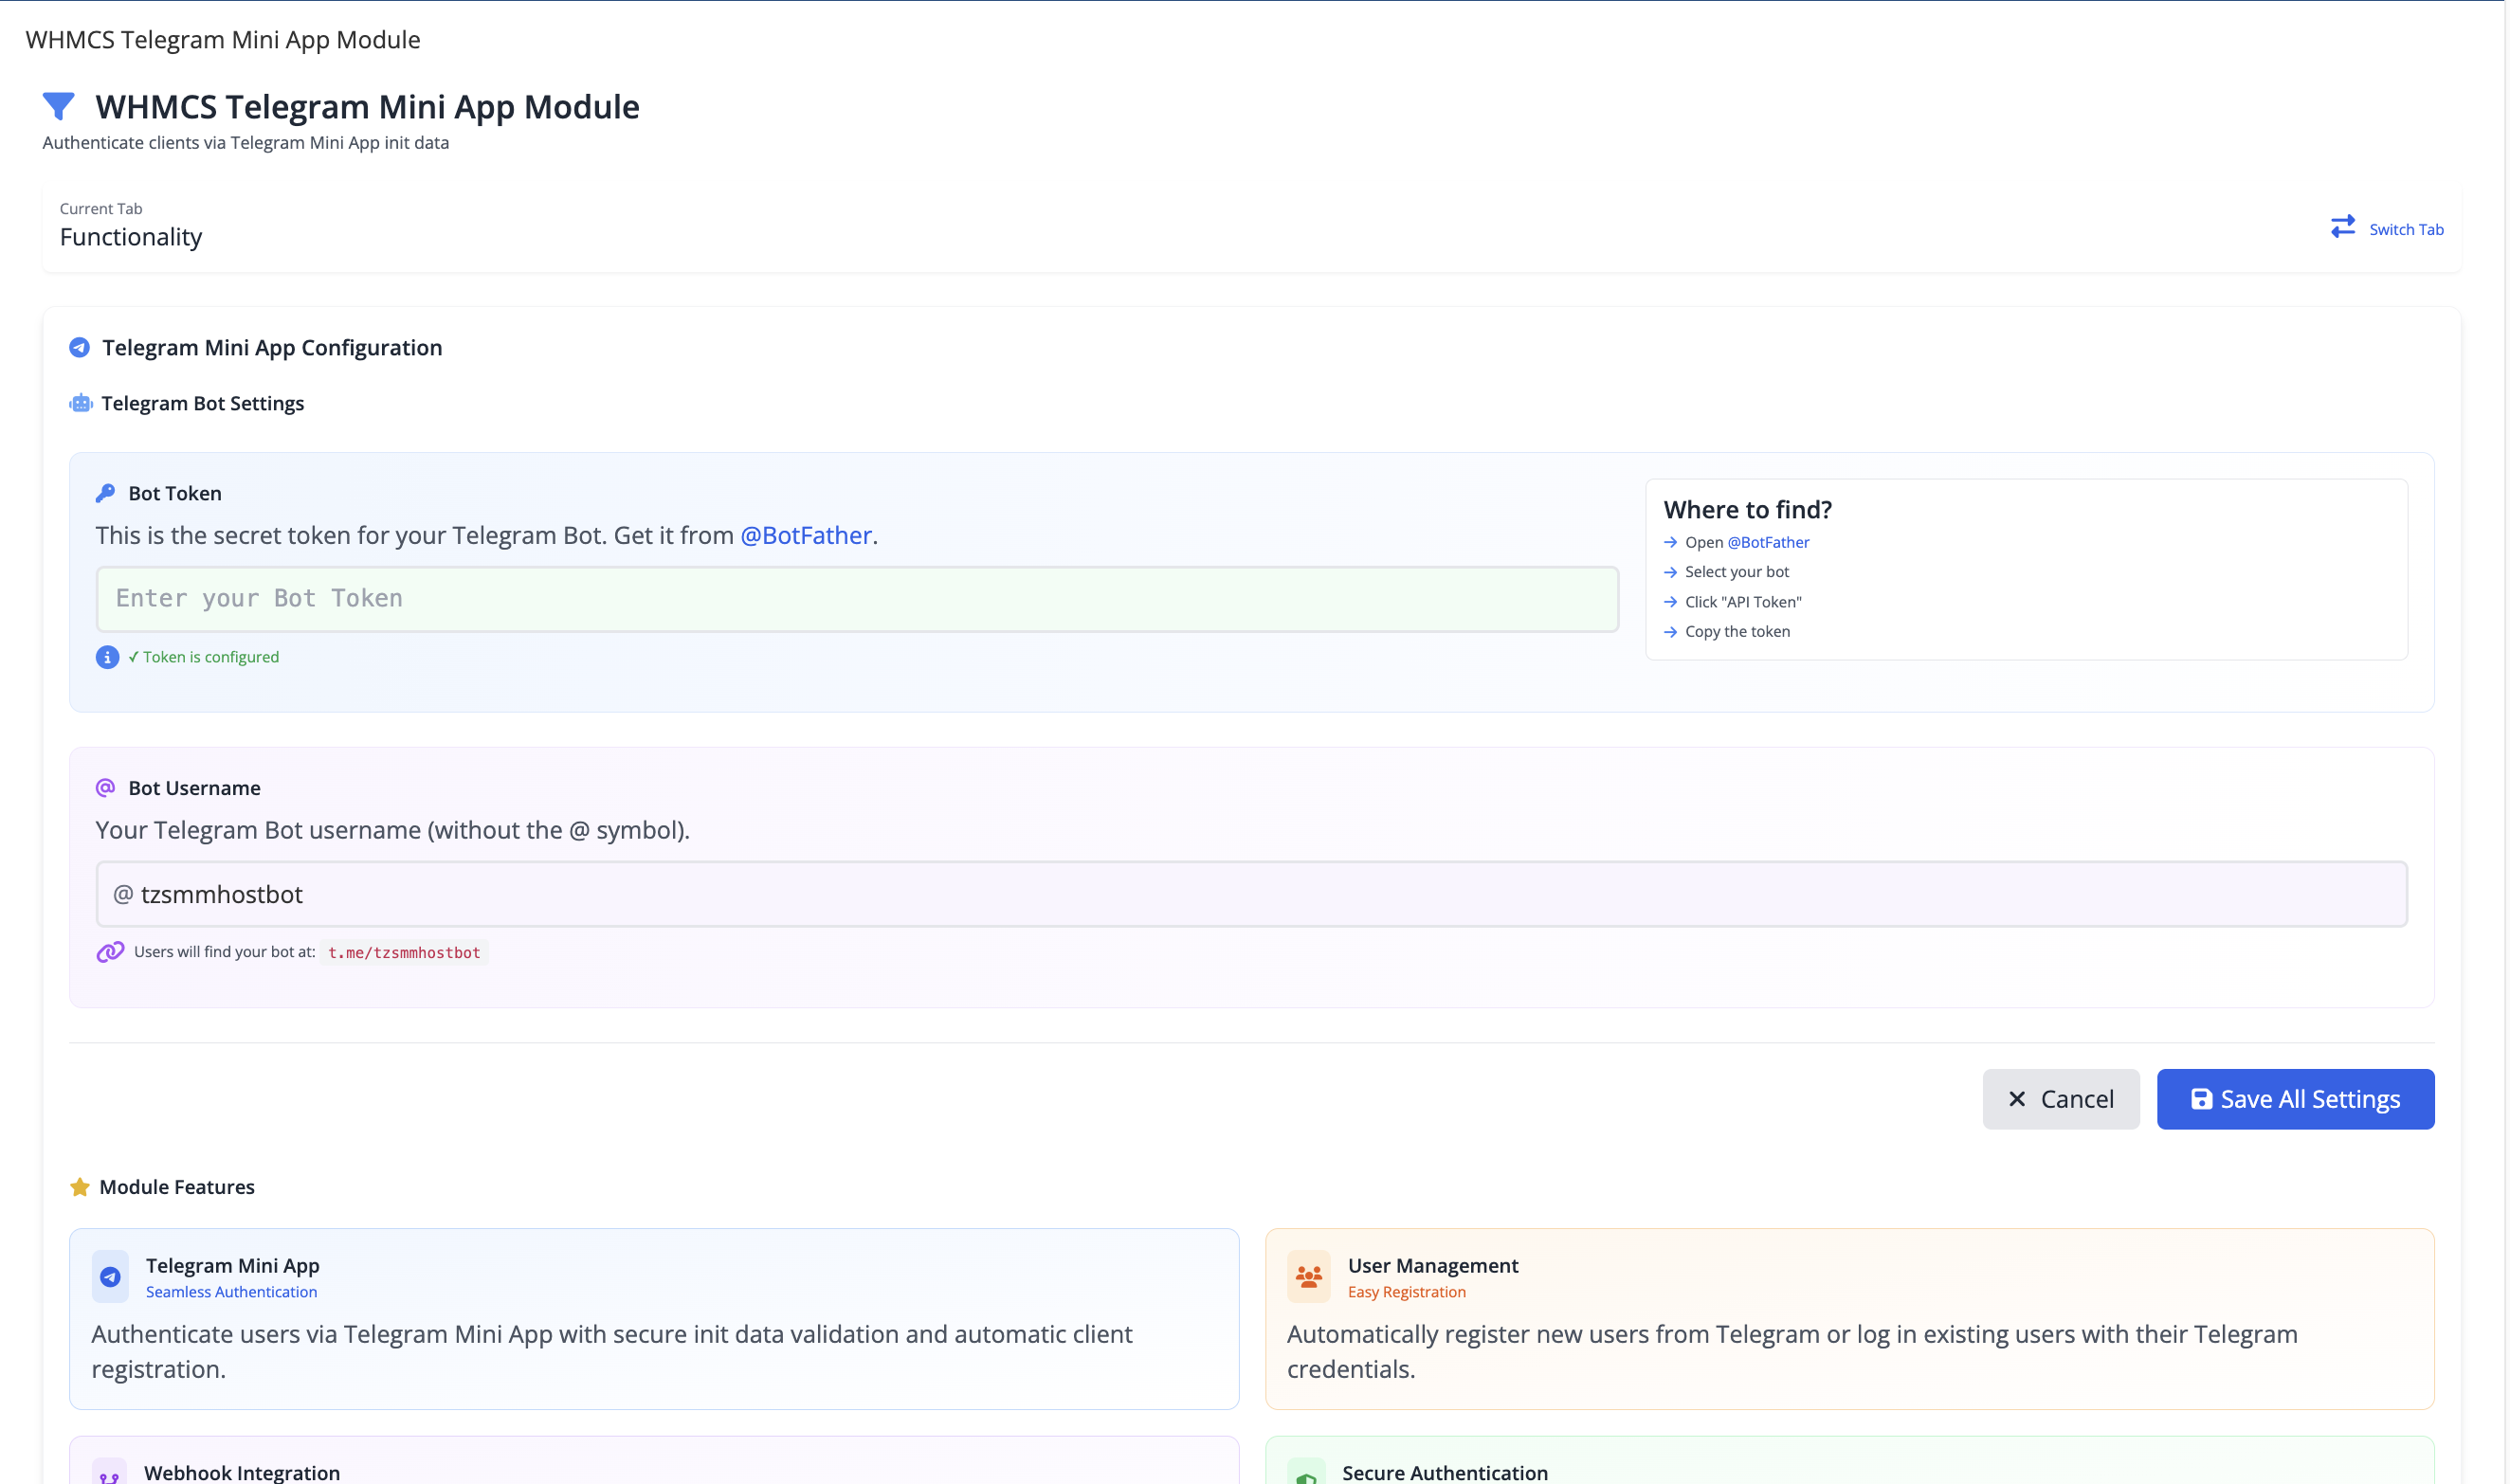
Task: Click the chain link icon before the bot URL
Action: point(108,952)
